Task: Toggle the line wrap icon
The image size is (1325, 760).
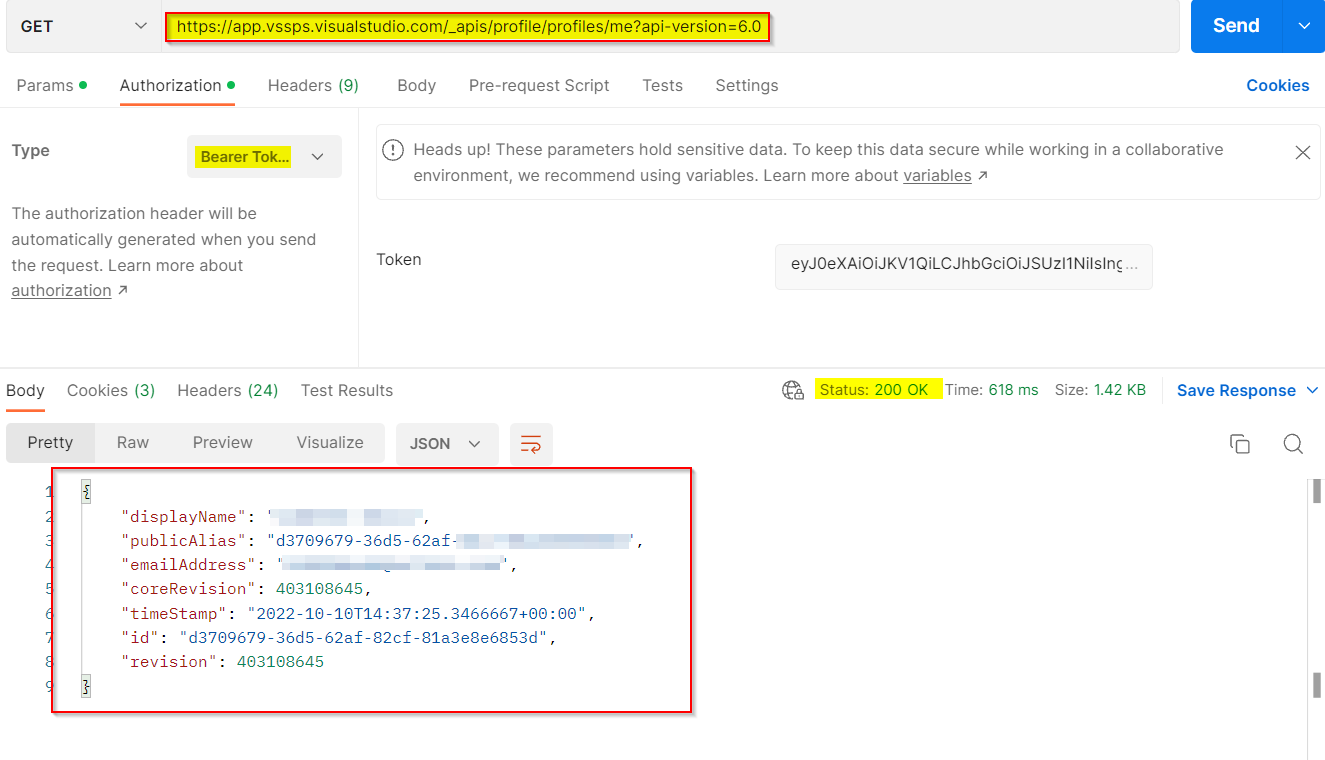Action: coord(531,444)
